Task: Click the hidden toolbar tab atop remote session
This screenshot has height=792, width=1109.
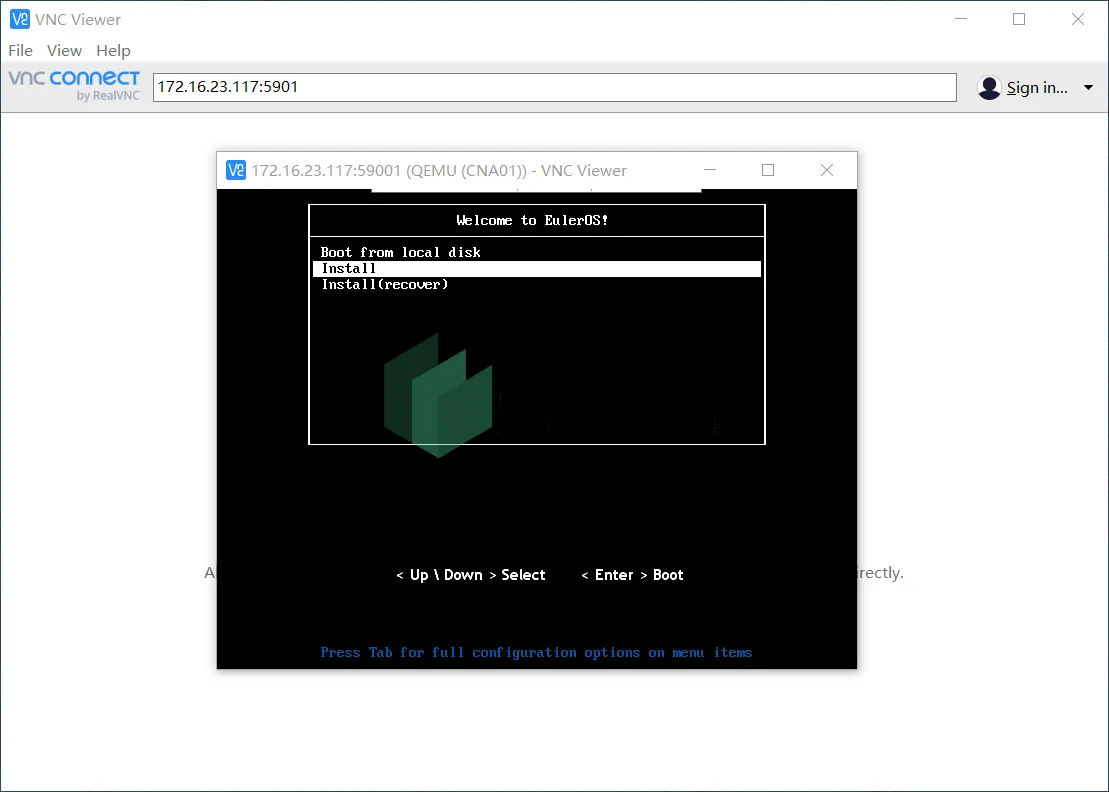Action: (536, 190)
